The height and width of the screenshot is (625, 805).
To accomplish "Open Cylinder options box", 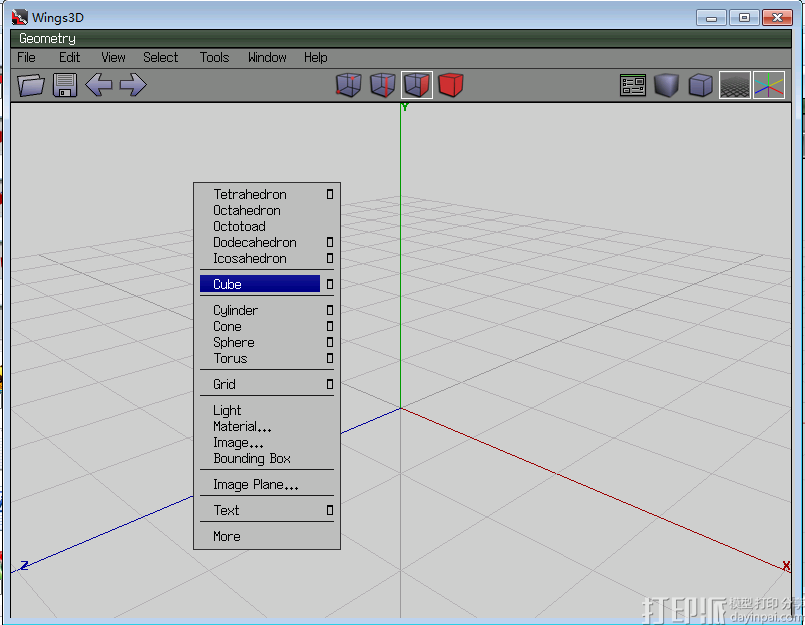I will click(330, 310).
